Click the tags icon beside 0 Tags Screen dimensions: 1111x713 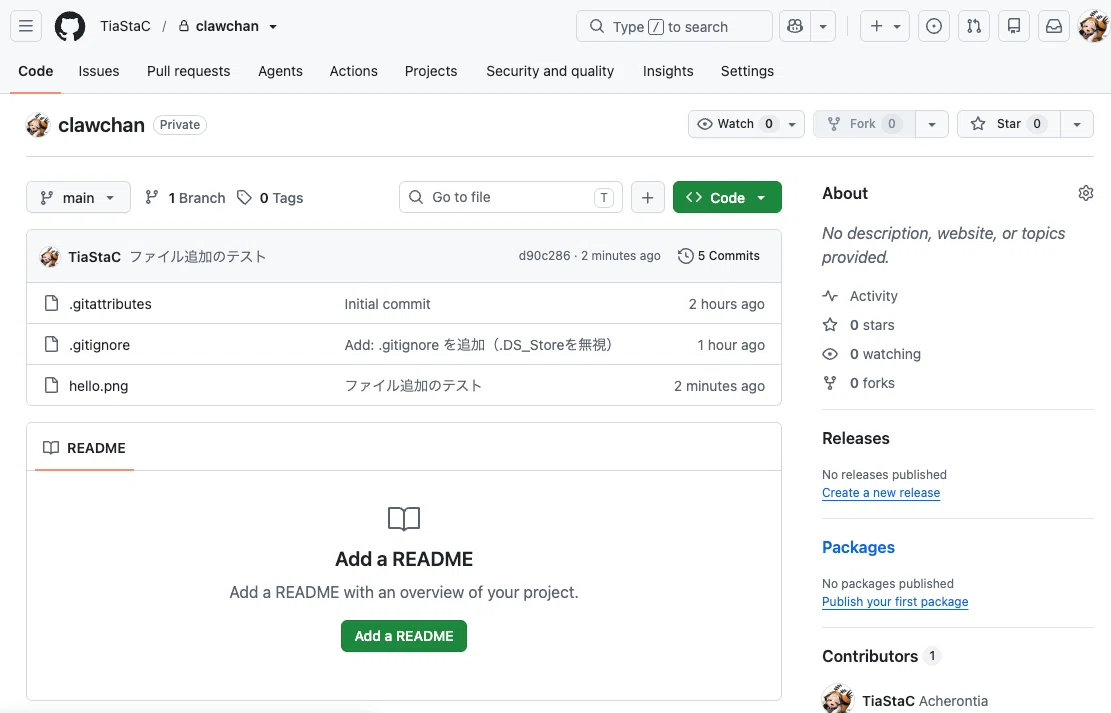click(244, 198)
